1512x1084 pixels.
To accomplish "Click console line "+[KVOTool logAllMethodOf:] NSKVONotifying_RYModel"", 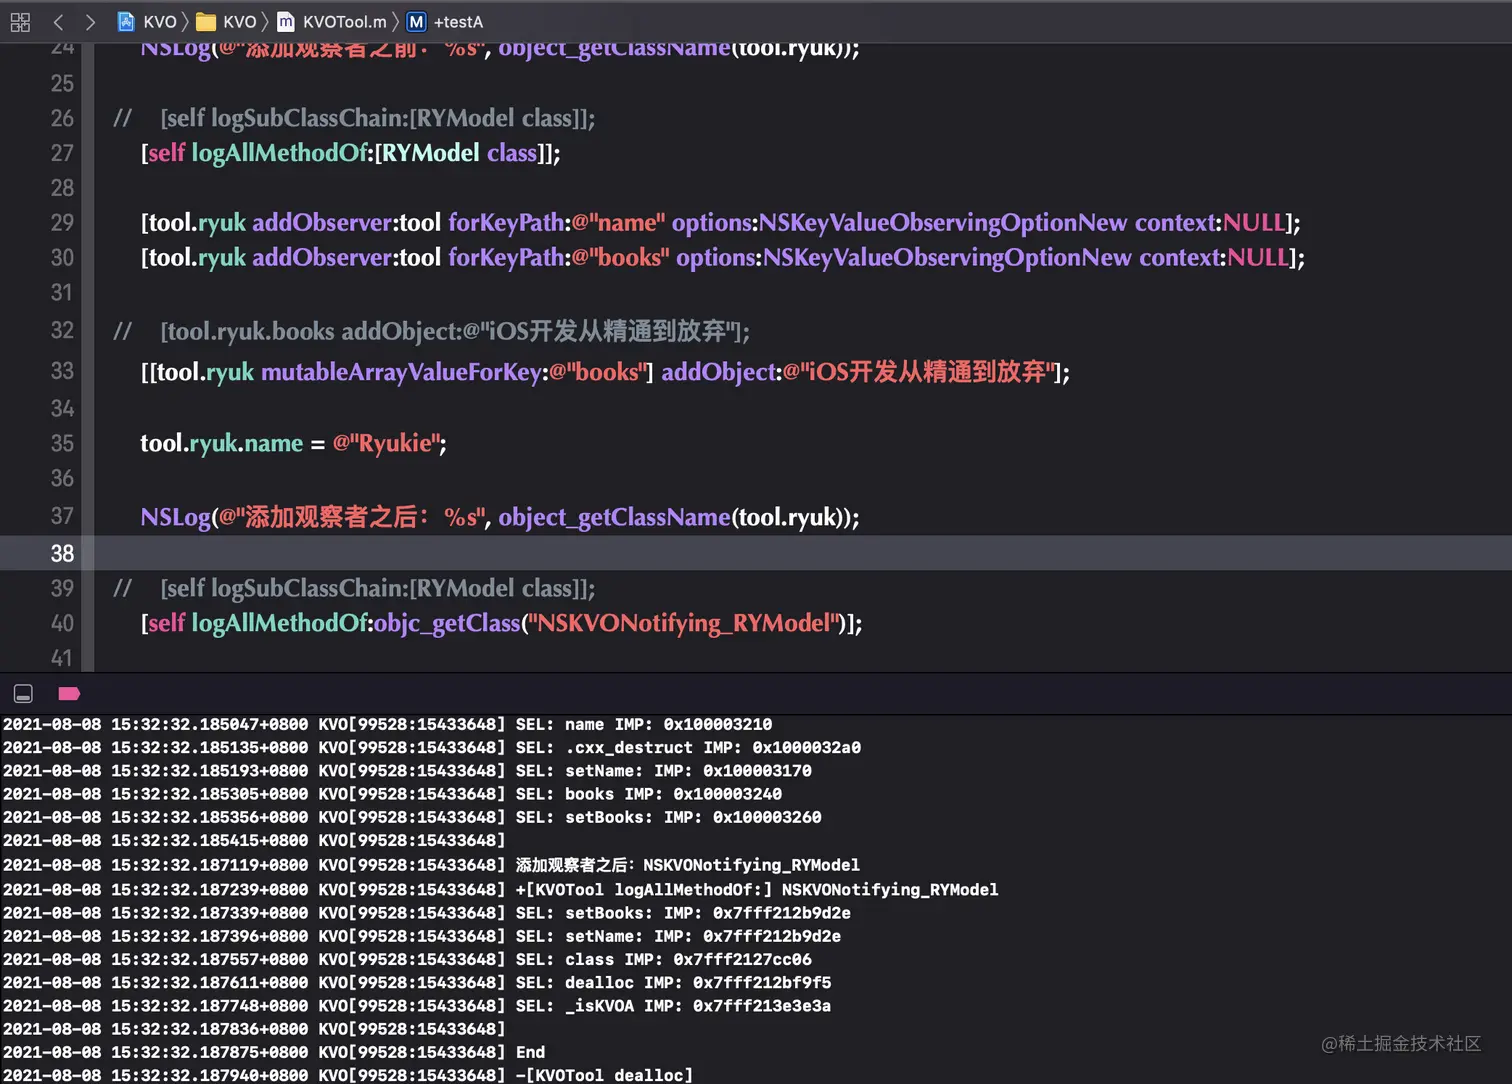I will click(x=500, y=889).
